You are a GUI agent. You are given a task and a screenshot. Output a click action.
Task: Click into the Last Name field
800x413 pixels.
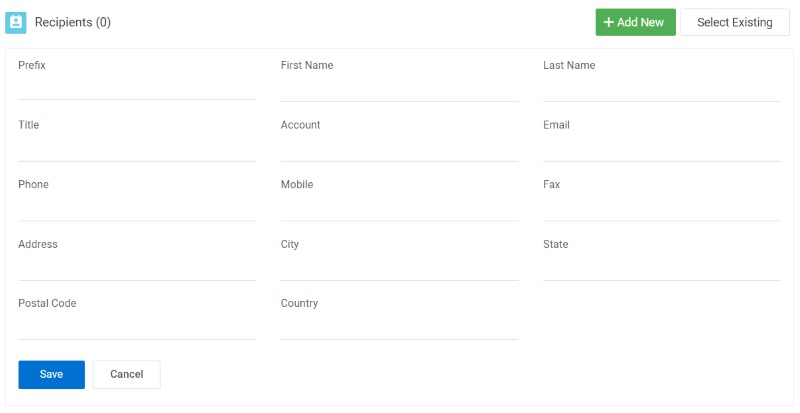[662, 89]
